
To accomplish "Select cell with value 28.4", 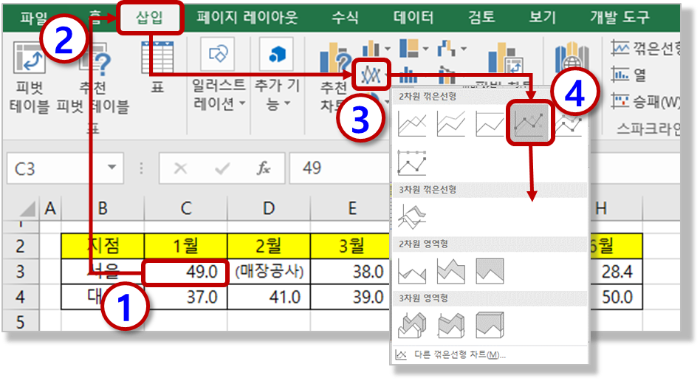I will pyautogui.click(x=616, y=272).
